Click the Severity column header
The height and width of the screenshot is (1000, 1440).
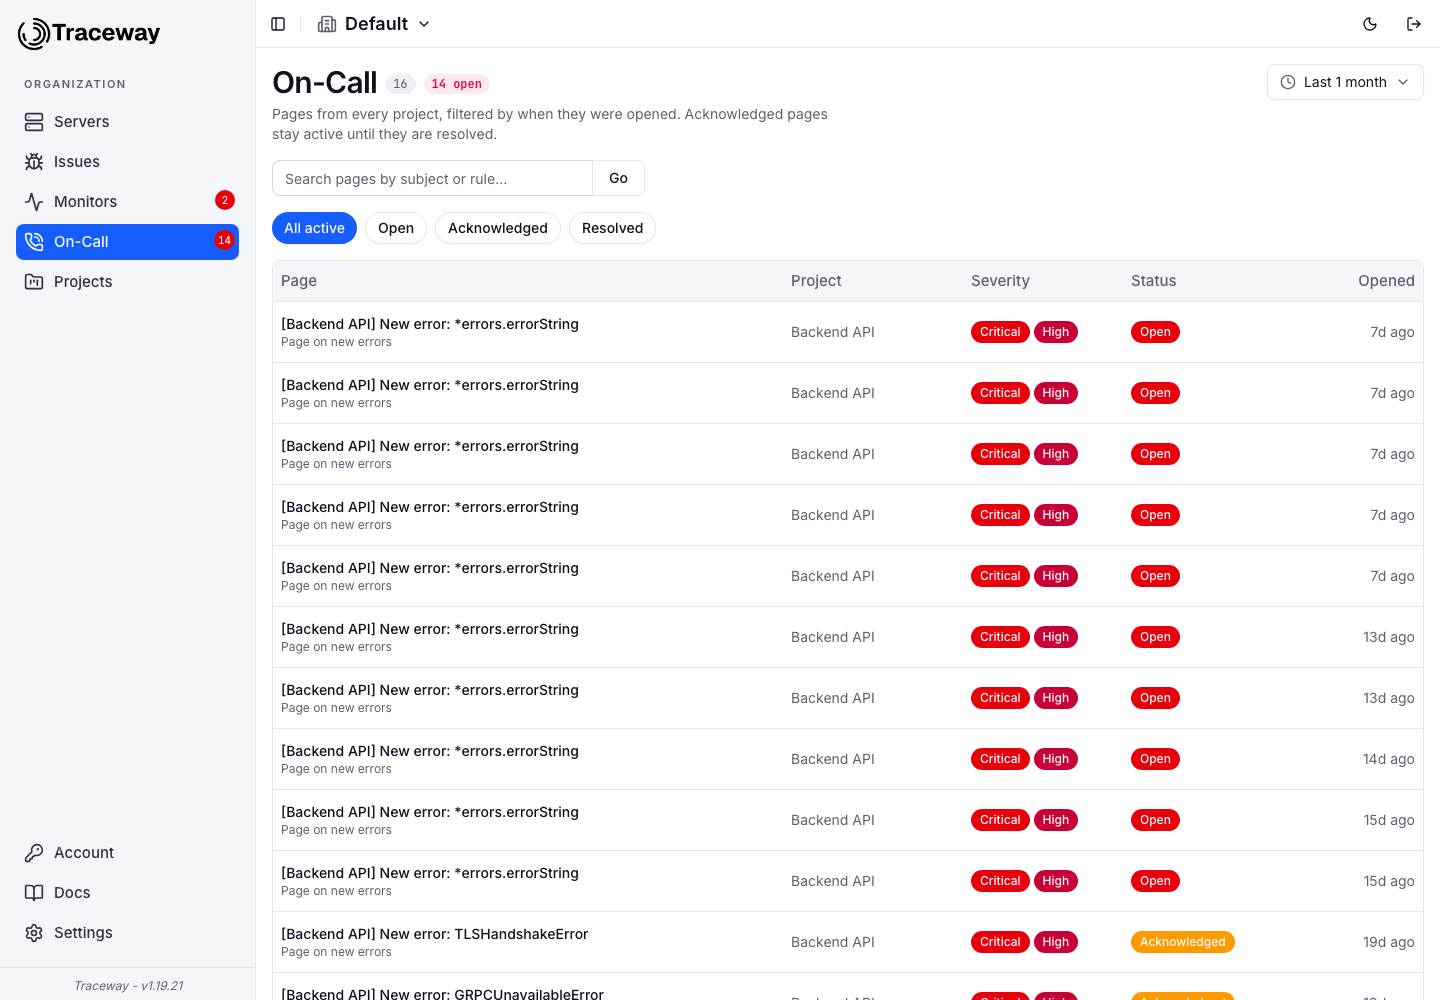coord(1000,281)
